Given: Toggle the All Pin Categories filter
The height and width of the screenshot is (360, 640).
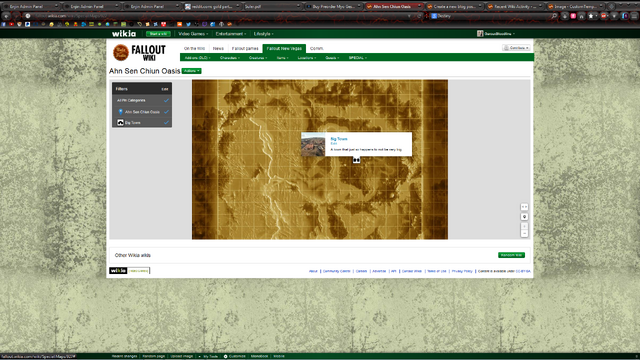Looking at the screenshot, I should 142,100.
